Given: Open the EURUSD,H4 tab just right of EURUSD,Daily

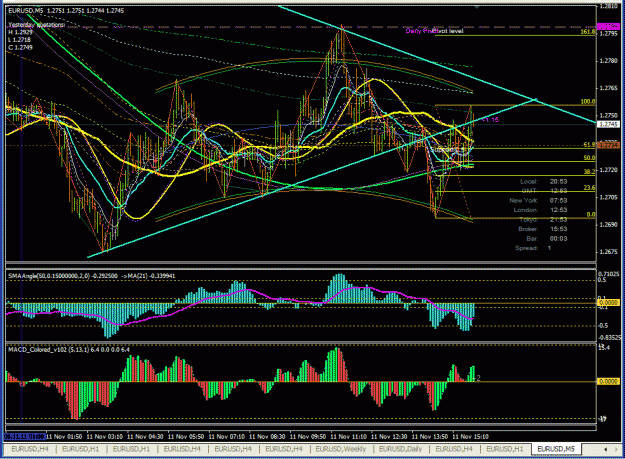Looking at the screenshot, I should click(454, 449).
